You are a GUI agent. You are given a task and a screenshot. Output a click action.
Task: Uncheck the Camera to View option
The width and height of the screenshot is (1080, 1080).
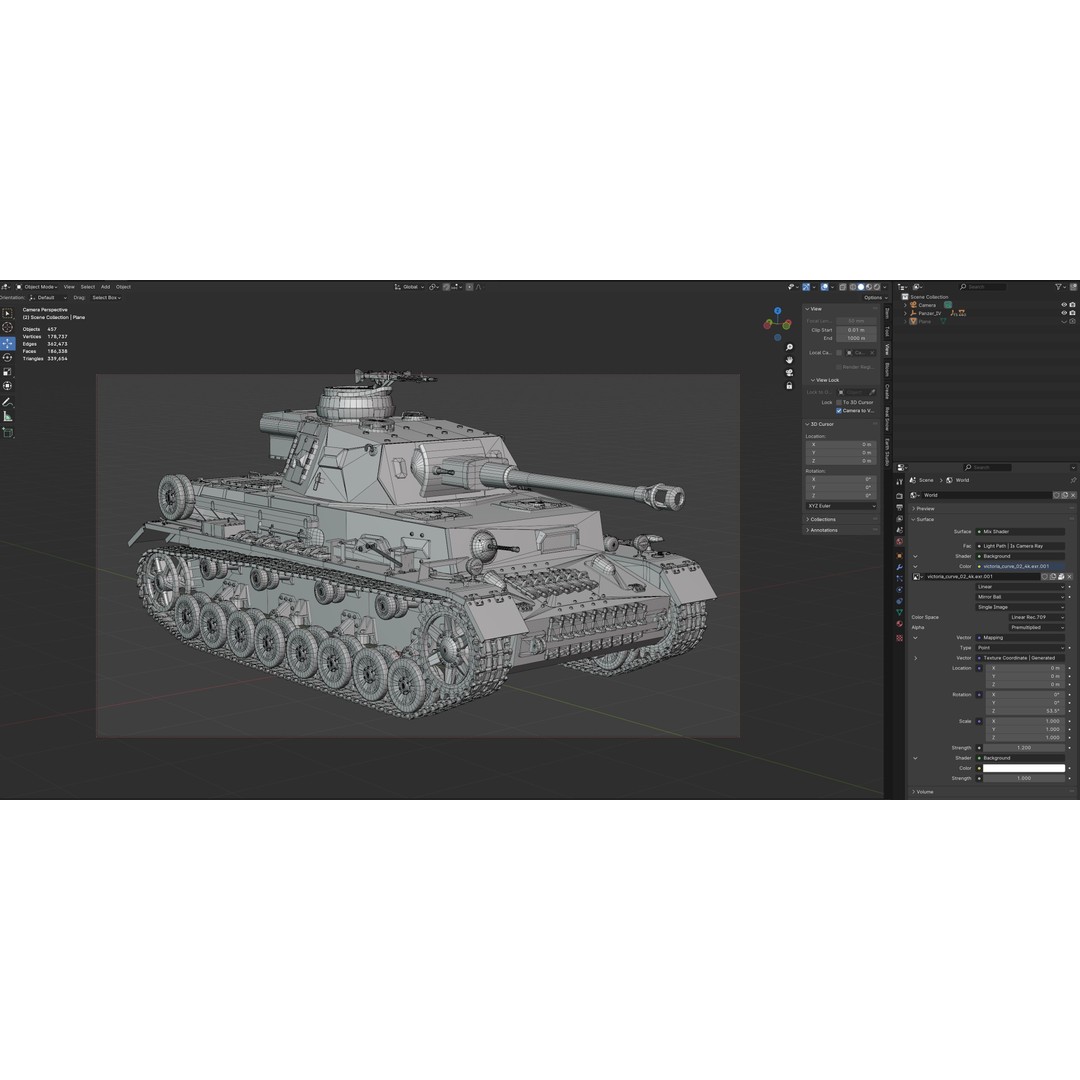pyautogui.click(x=839, y=411)
